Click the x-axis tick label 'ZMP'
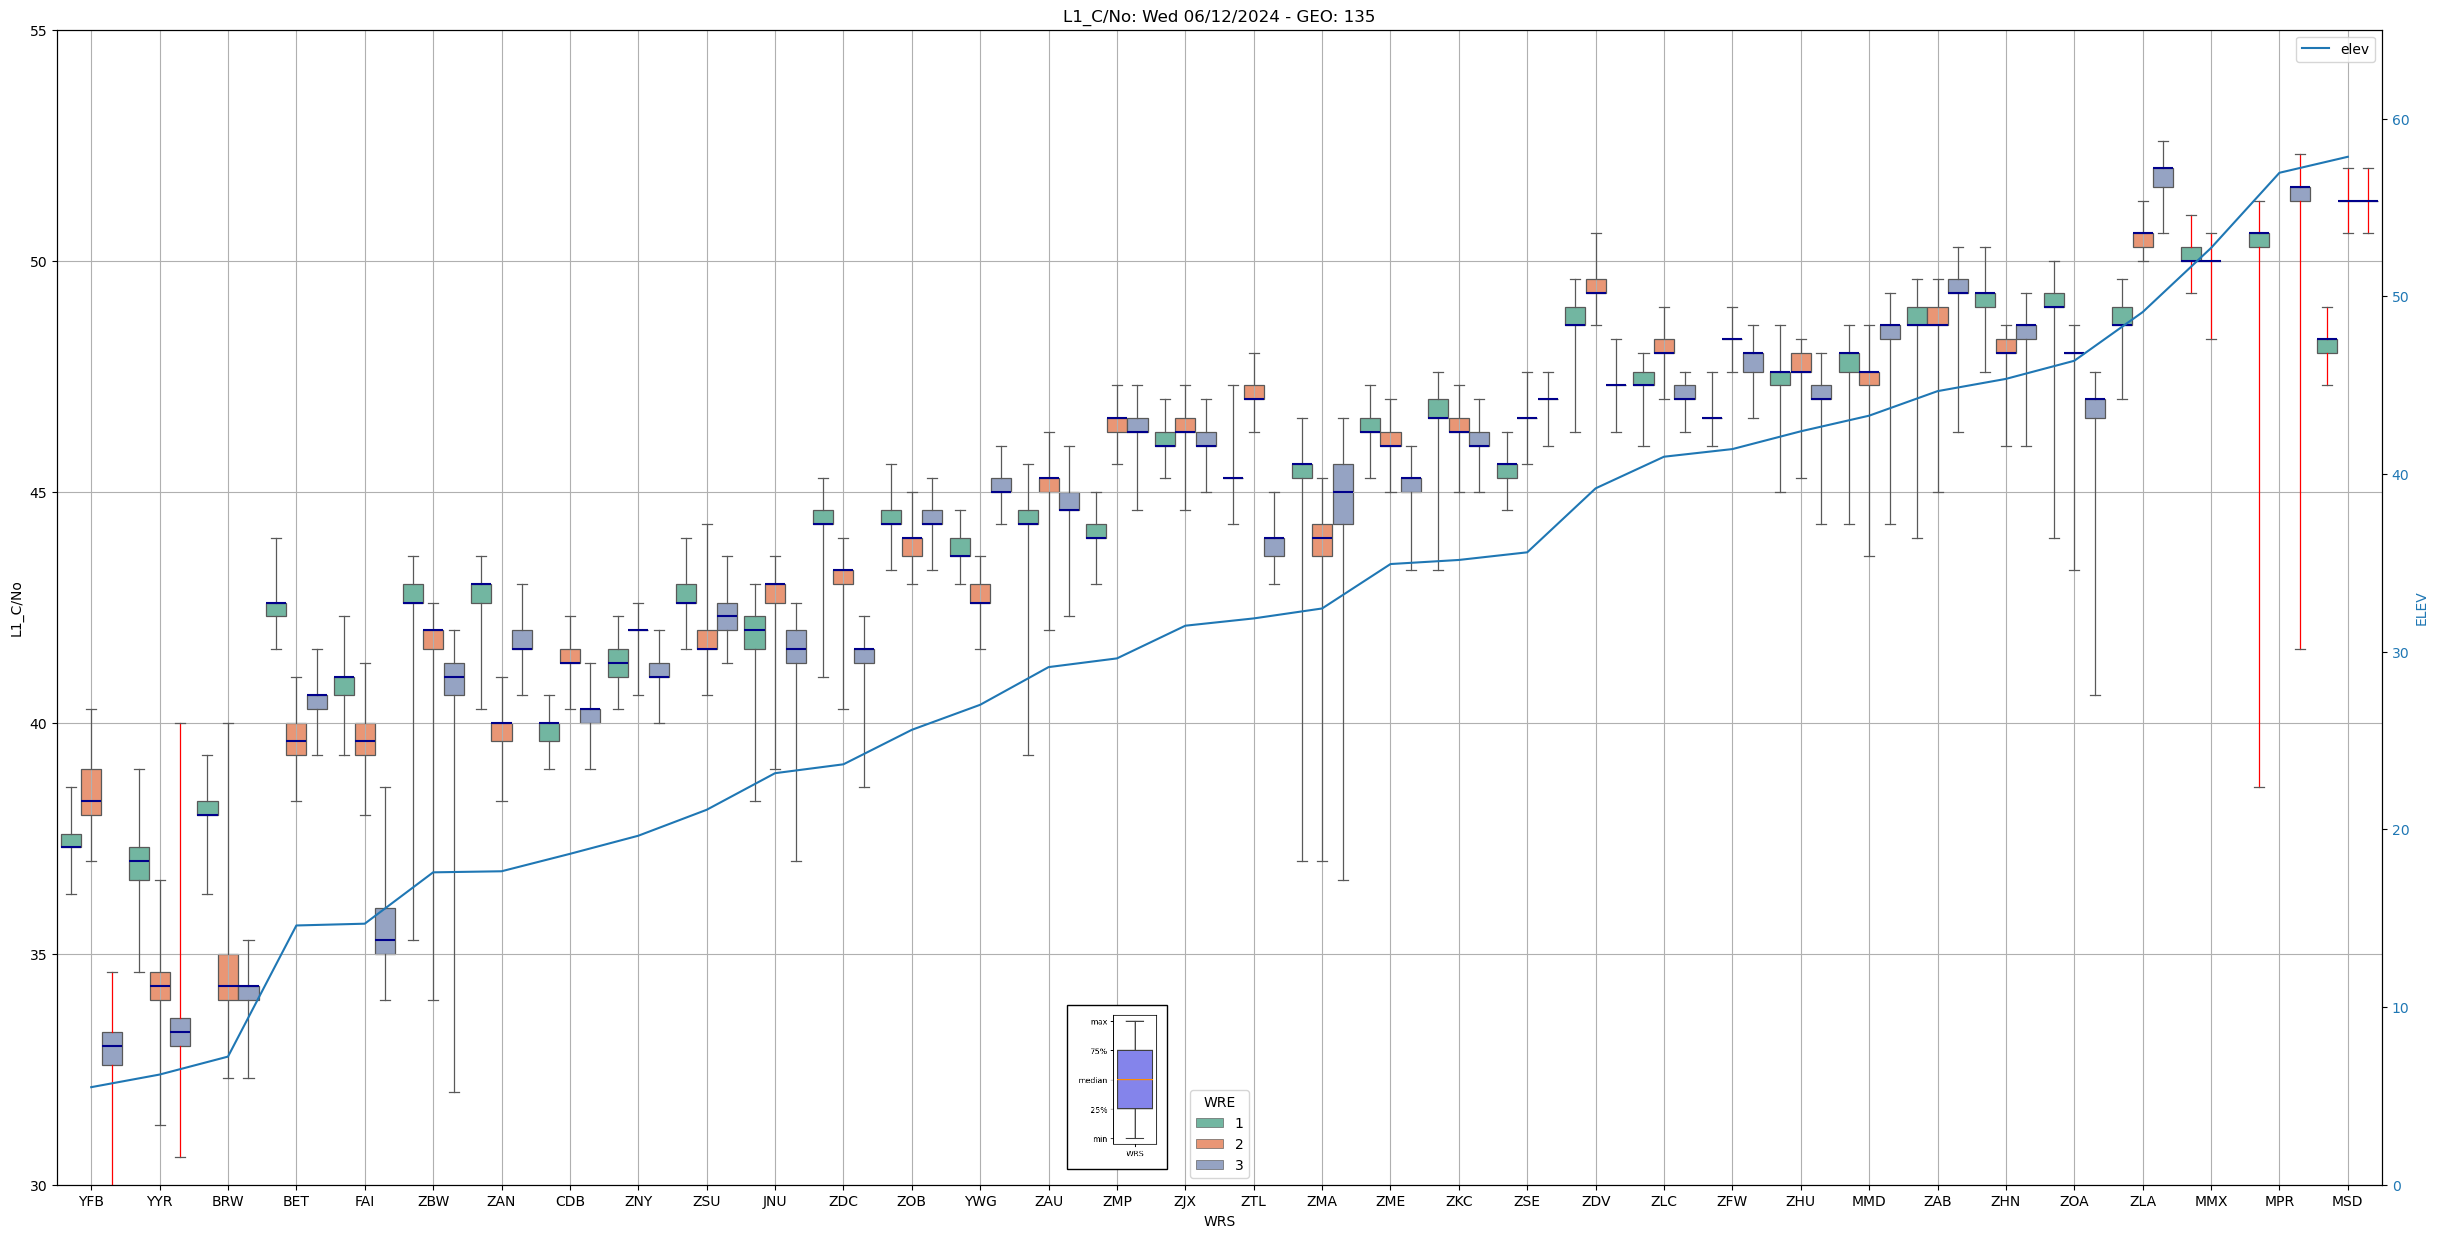The height and width of the screenshot is (1238, 2439). point(1117,1201)
